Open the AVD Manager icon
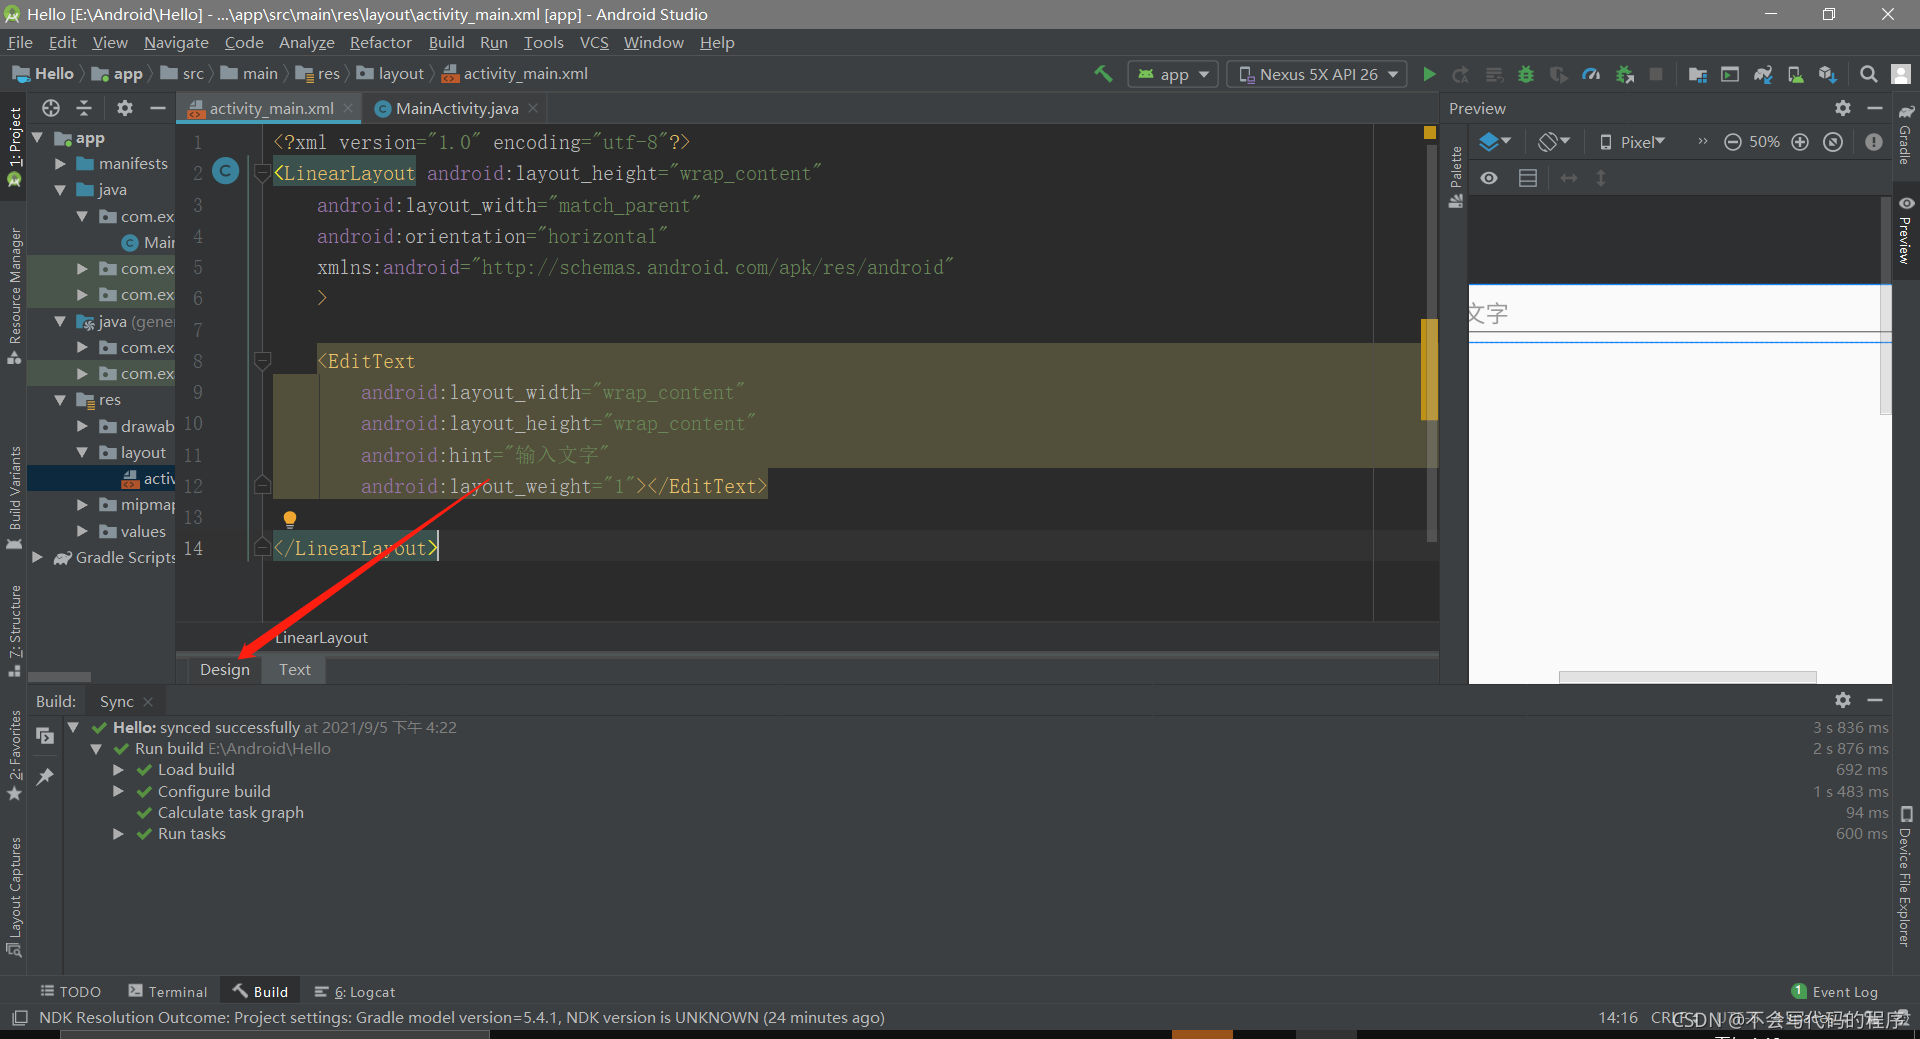This screenshot has height=1039, width=1920. [1795, 74]
